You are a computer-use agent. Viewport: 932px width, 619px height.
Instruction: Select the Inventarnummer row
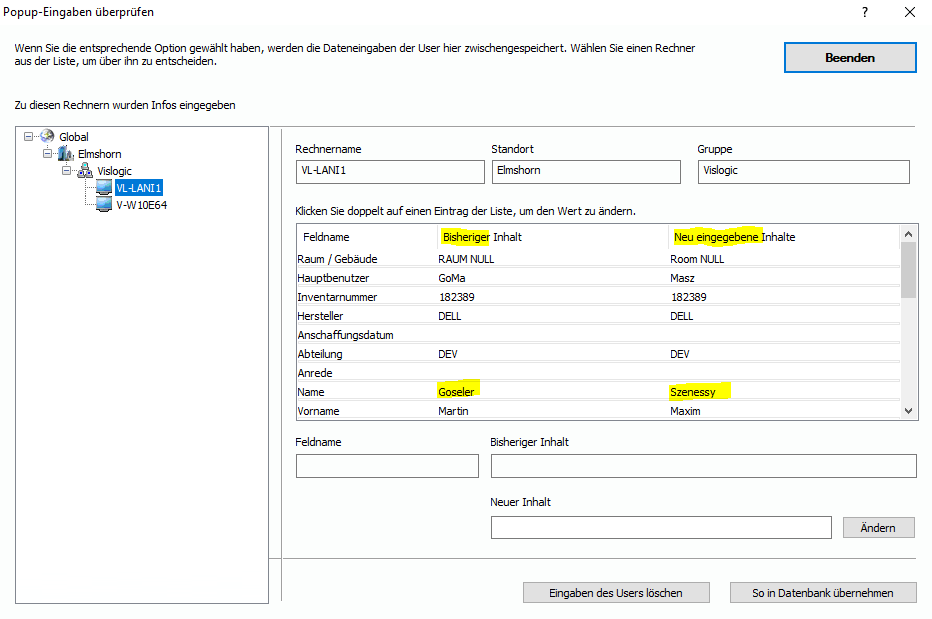598,297
